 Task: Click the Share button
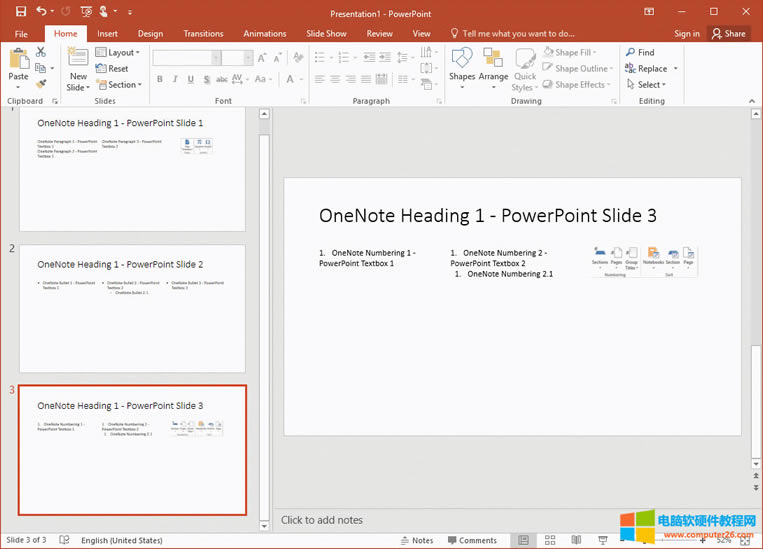(728, 34)
